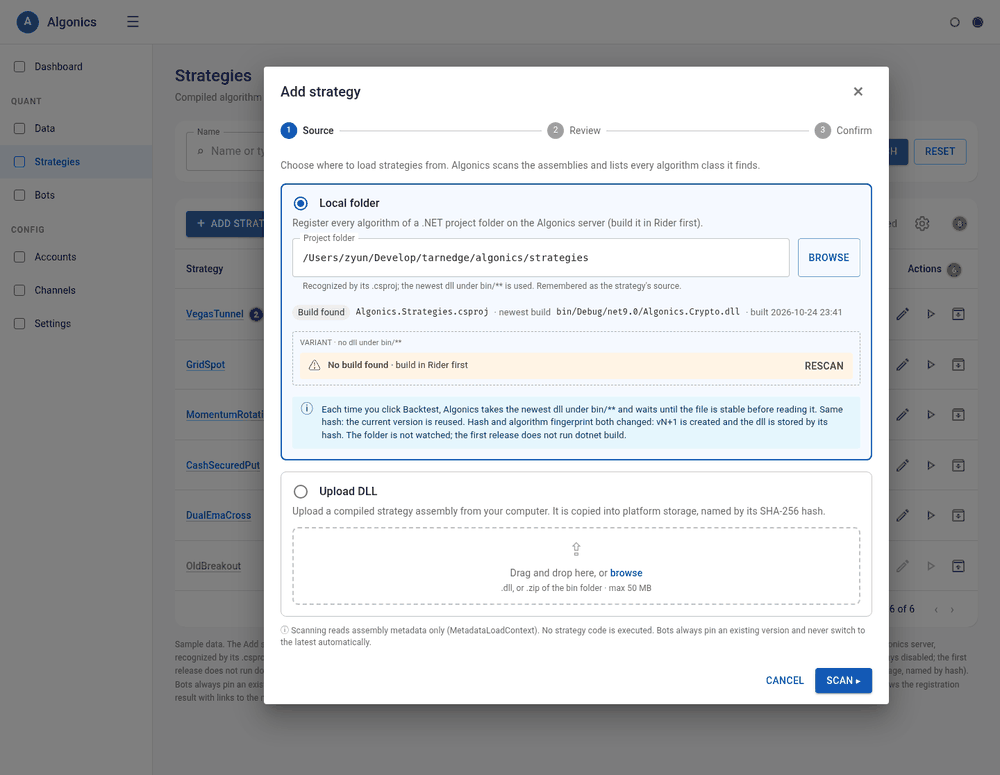Open the GridSpot strategy link

tap(205, 365)
